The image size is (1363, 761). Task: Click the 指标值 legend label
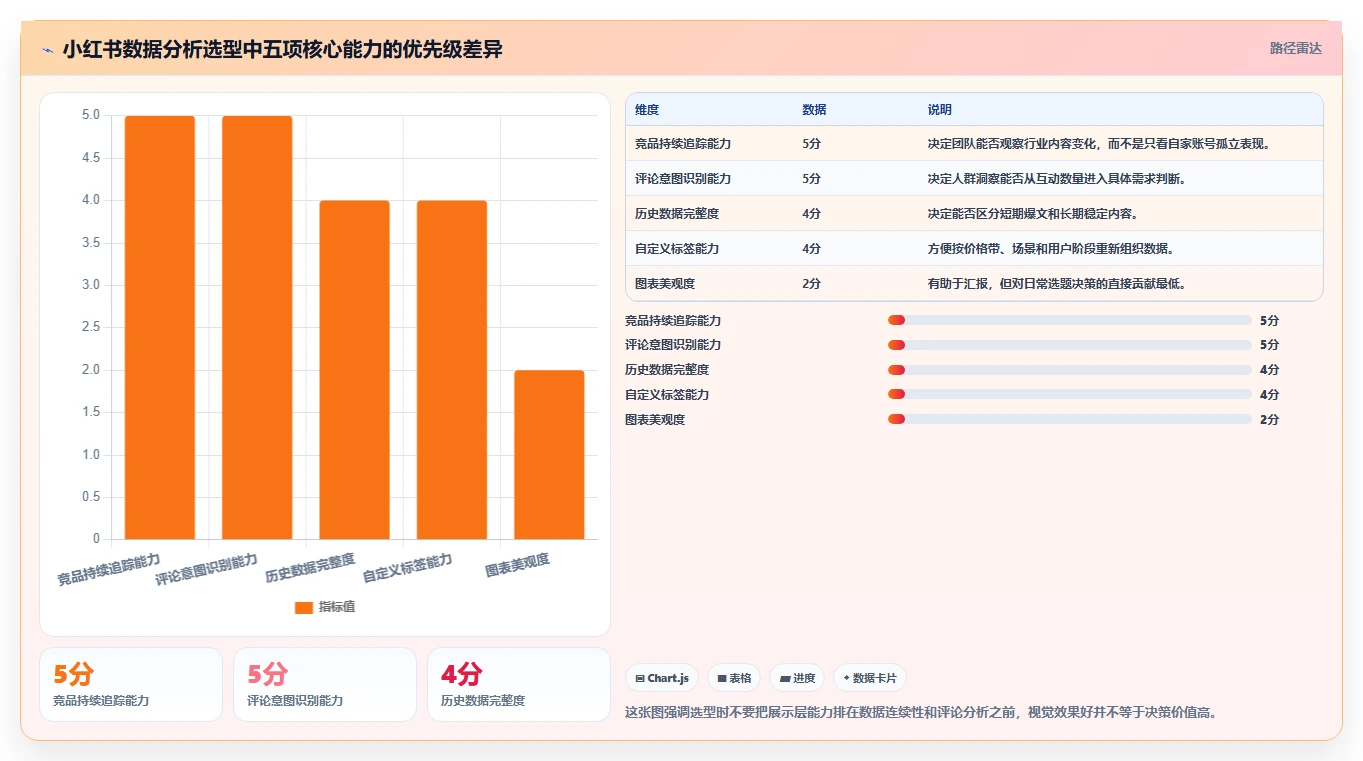pyautogui.click(x=337, y=608)
